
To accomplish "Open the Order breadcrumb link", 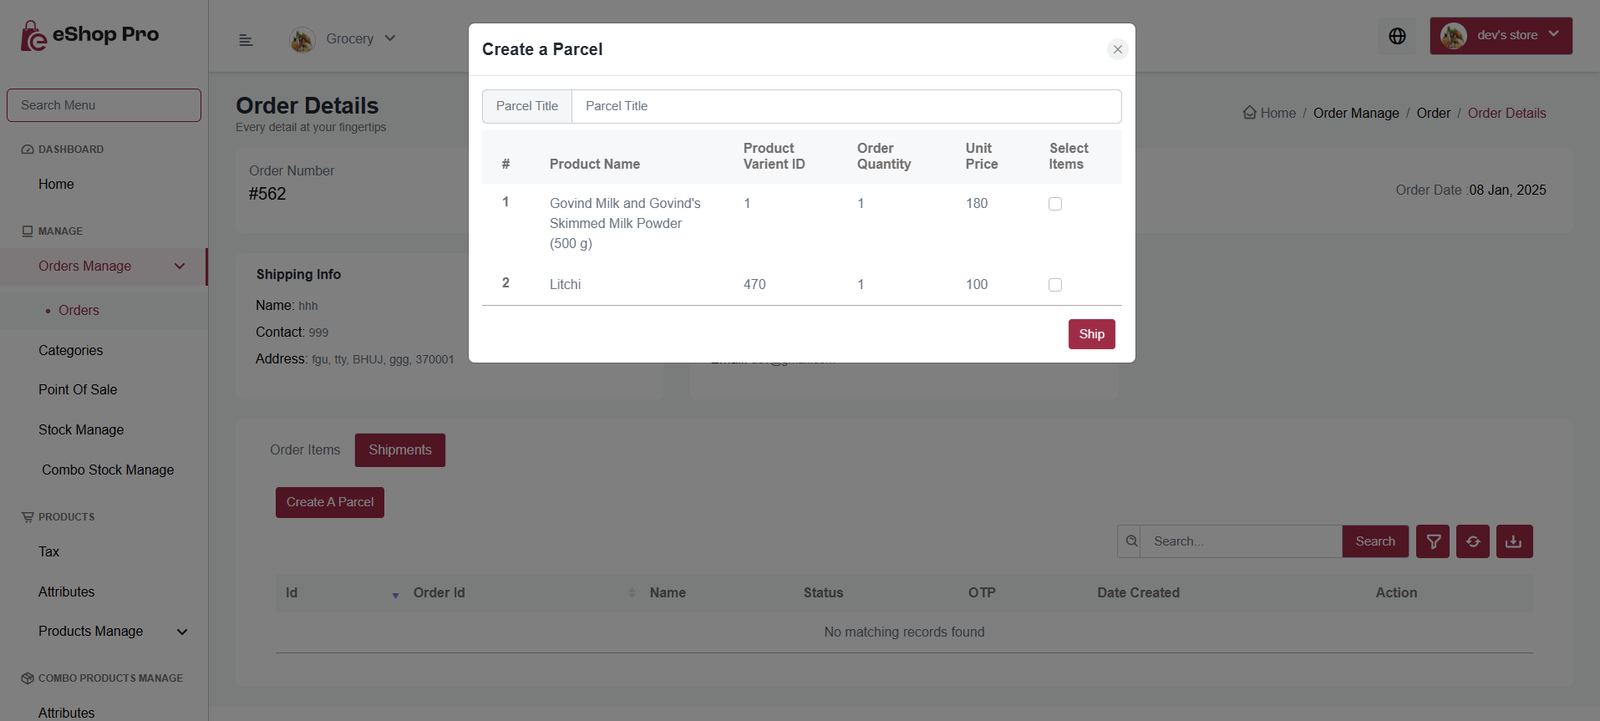I will point(1433,113).
